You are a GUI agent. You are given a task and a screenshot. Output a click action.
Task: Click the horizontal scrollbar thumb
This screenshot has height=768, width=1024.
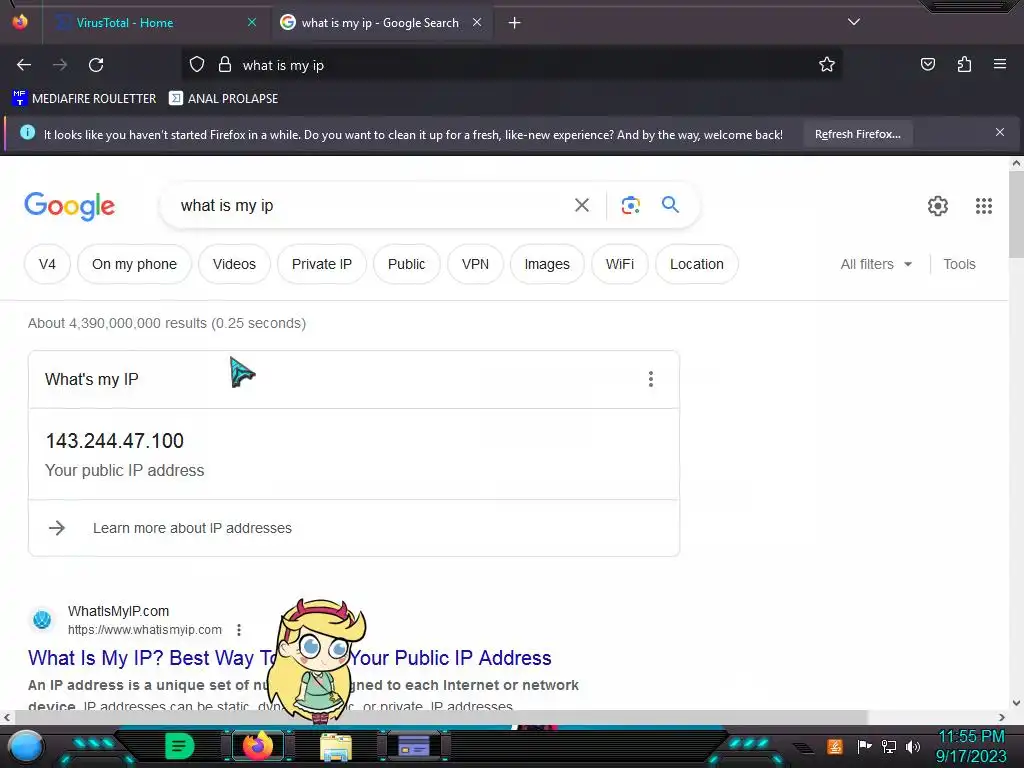(x=441, y=717)
